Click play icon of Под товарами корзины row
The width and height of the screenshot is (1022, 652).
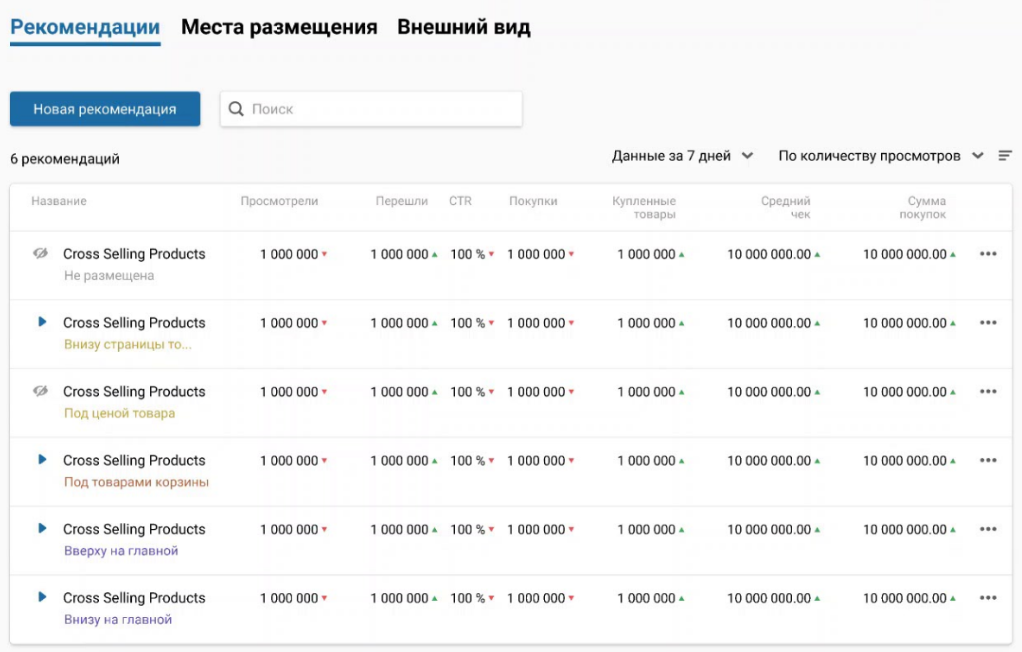tap(42, 459)
